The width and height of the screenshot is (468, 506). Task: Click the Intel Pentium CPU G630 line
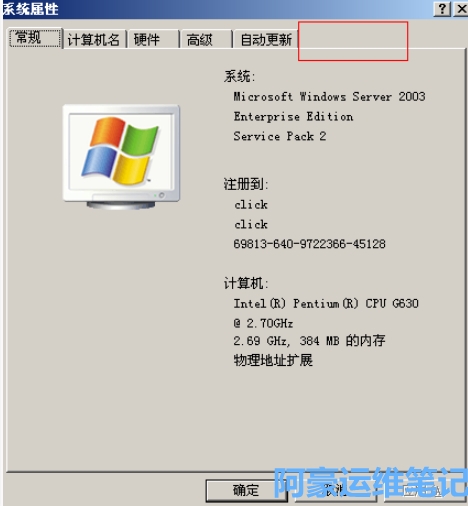click(326, 304)
